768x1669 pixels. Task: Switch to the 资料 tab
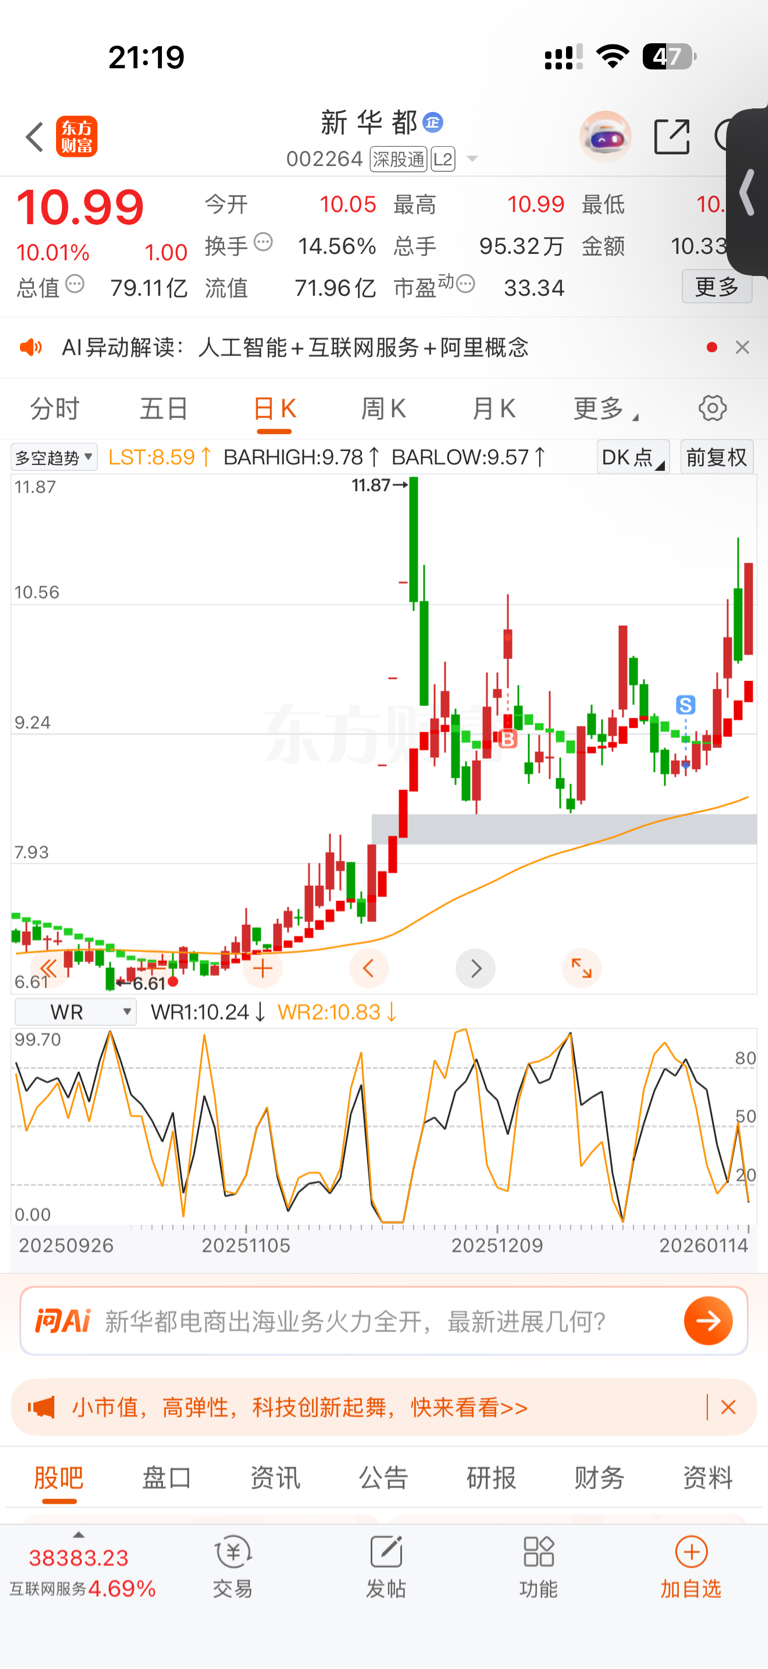(707, 1477)
